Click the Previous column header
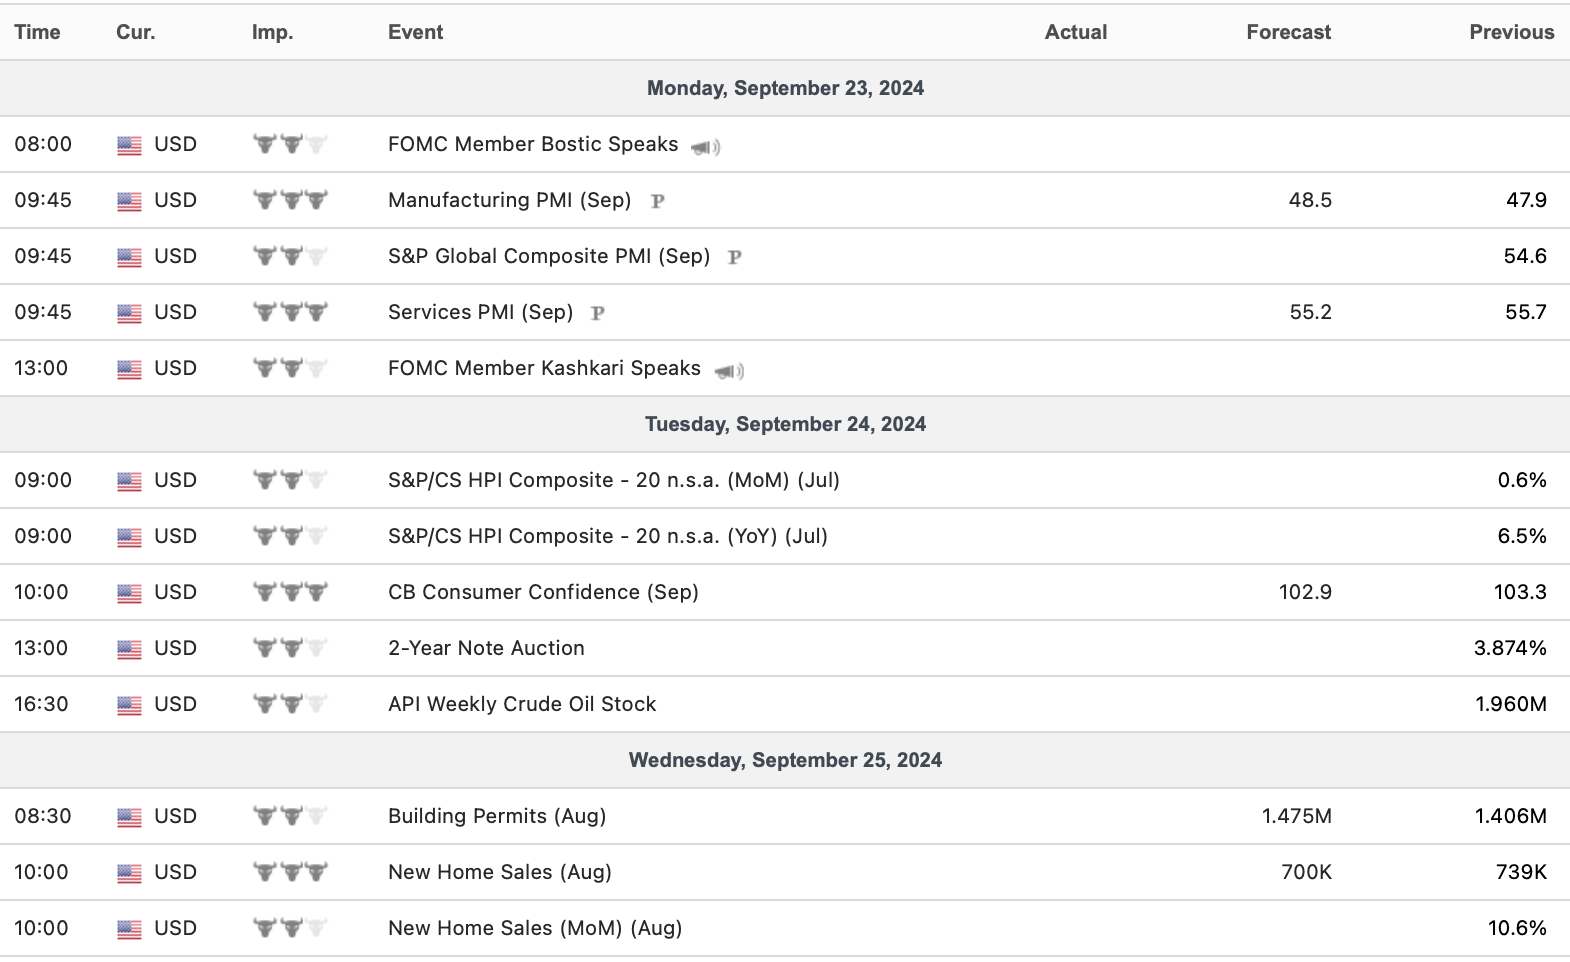Viewport: 1570px width, 962px height. (x=1511, y=32)
